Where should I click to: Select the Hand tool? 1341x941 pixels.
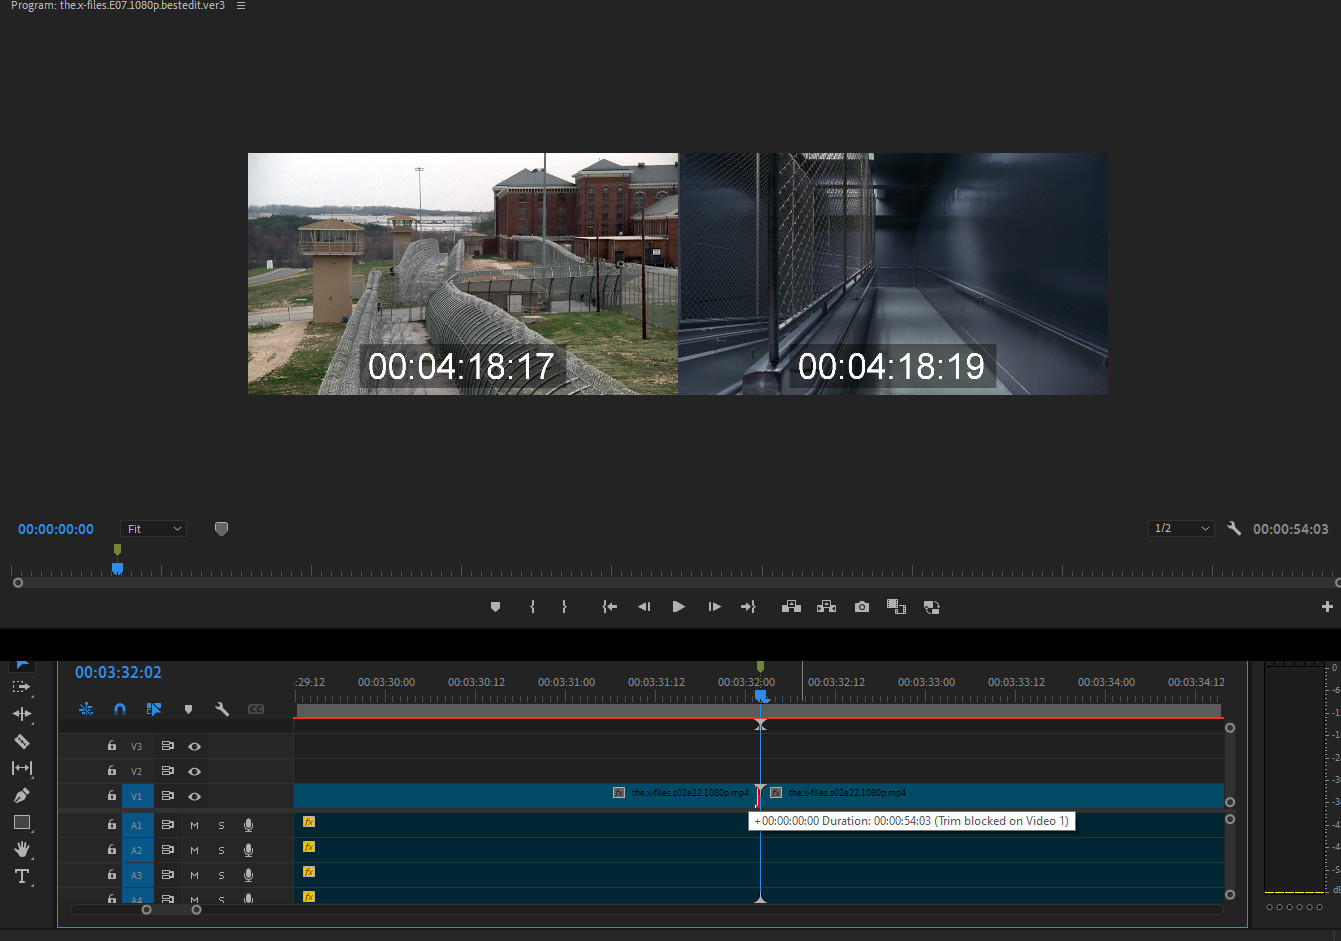[x=21, y=849]
